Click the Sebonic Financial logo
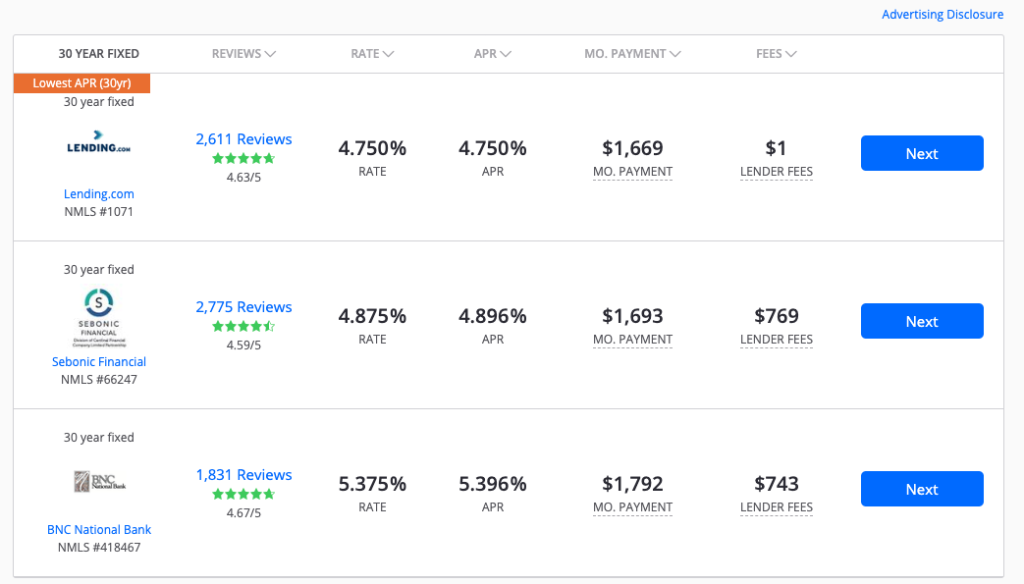1024x584 pixels. (x=98, y=316)
